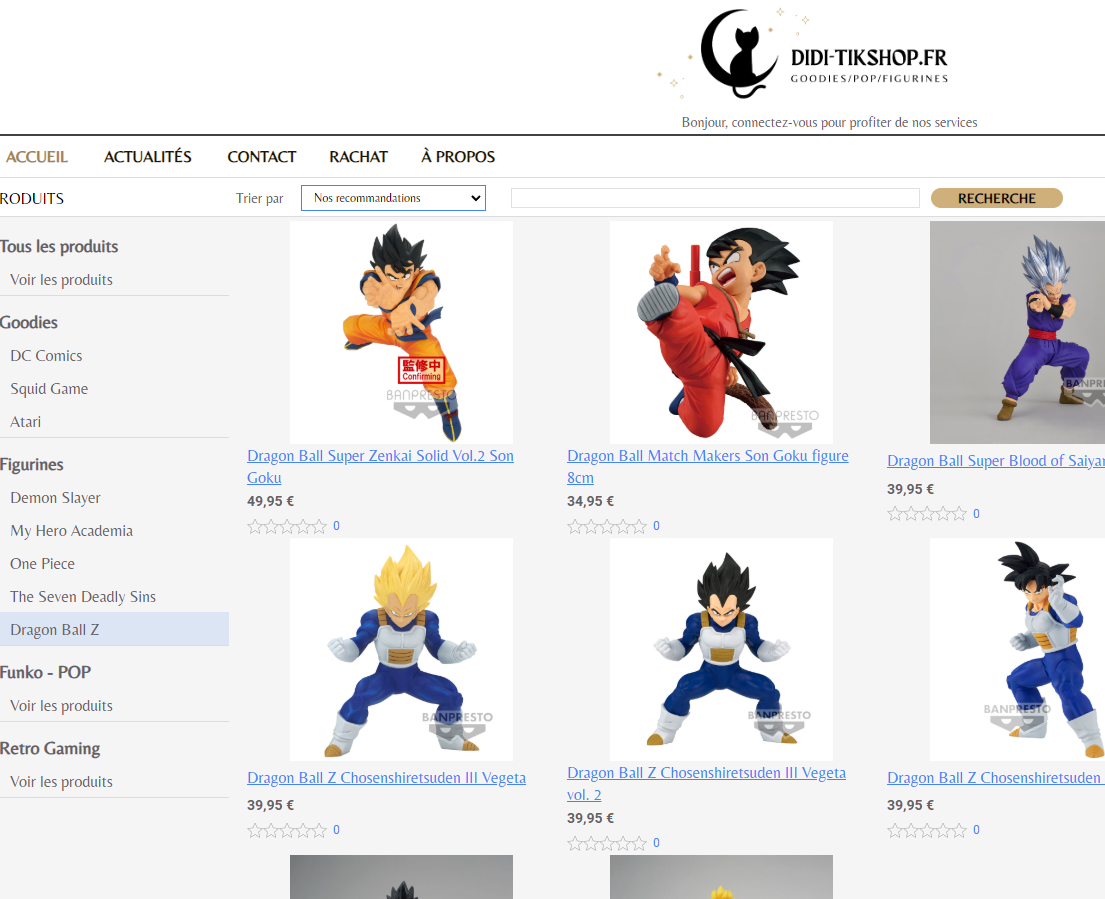1105x899 pixels.
Task: Select the Atari category
Action: (26, 422)
